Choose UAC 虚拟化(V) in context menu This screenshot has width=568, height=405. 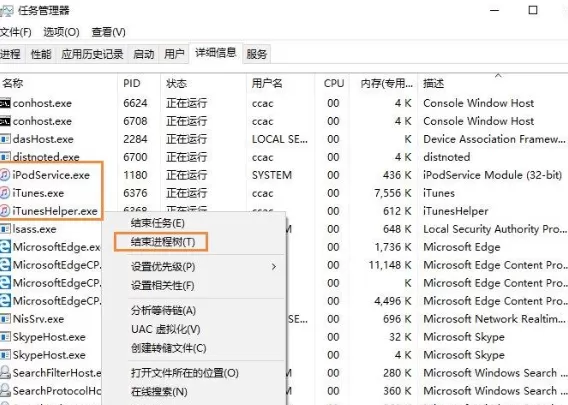click(166, 329)
